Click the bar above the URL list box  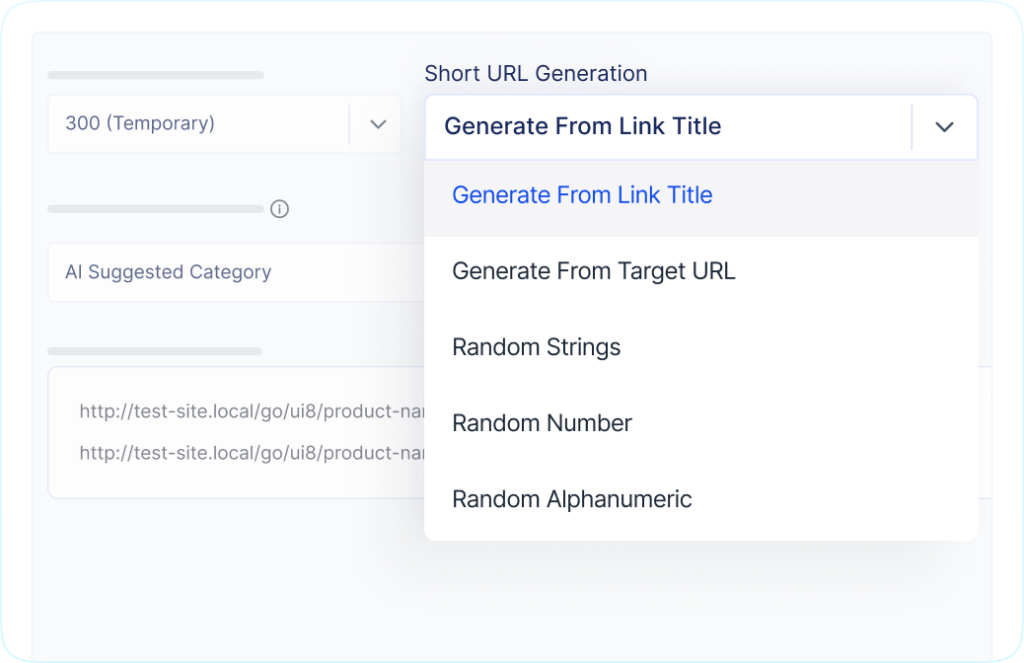[x=153, y=351]
